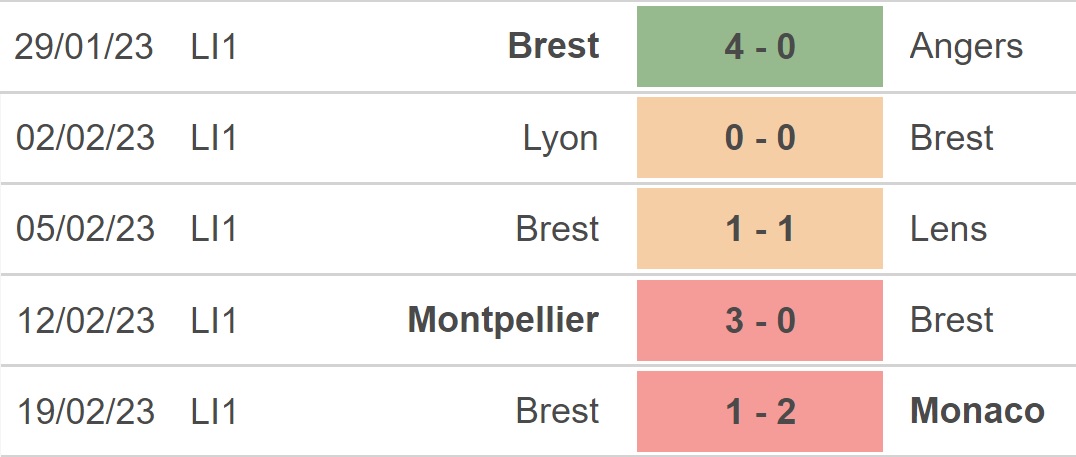Click the bold Montpellier team name
The height and width of the screenshot is (457, 1076).
503,320
